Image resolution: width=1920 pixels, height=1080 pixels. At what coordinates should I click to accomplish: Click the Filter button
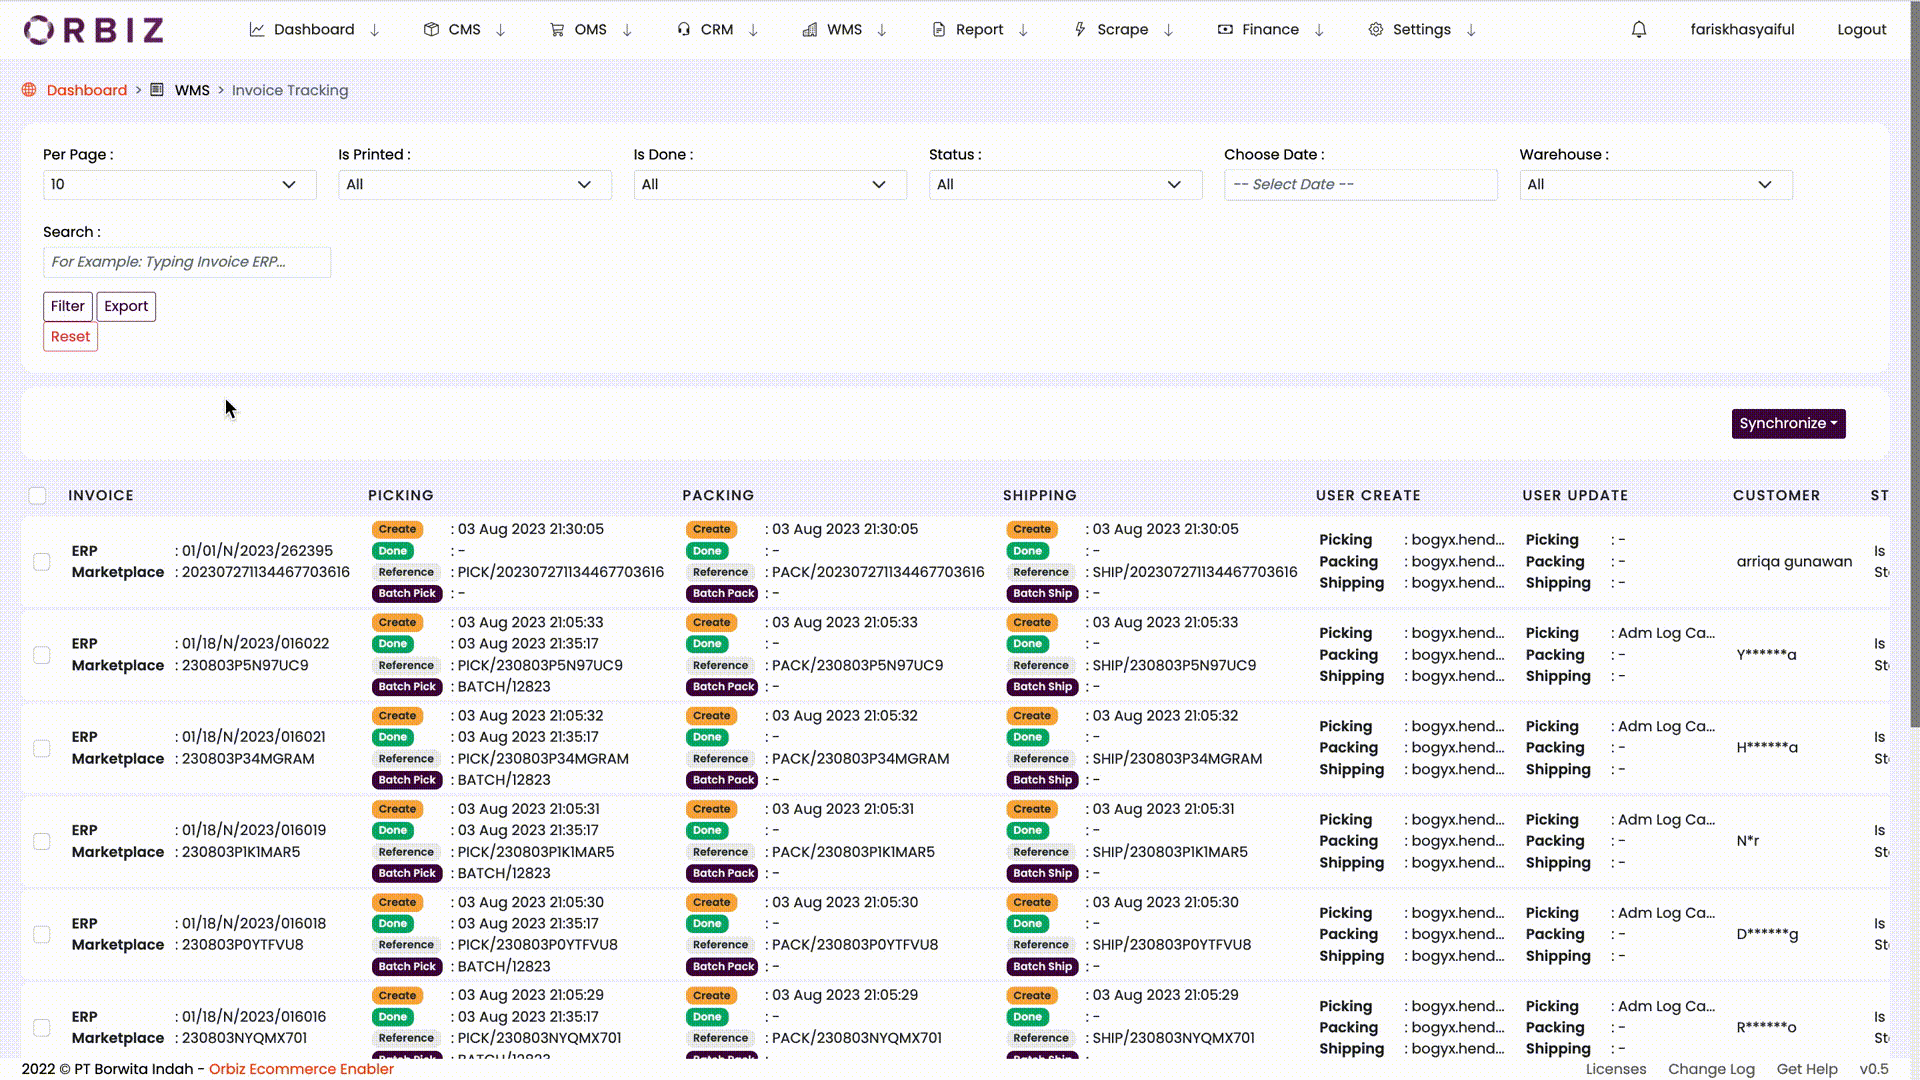click(68, 306)
